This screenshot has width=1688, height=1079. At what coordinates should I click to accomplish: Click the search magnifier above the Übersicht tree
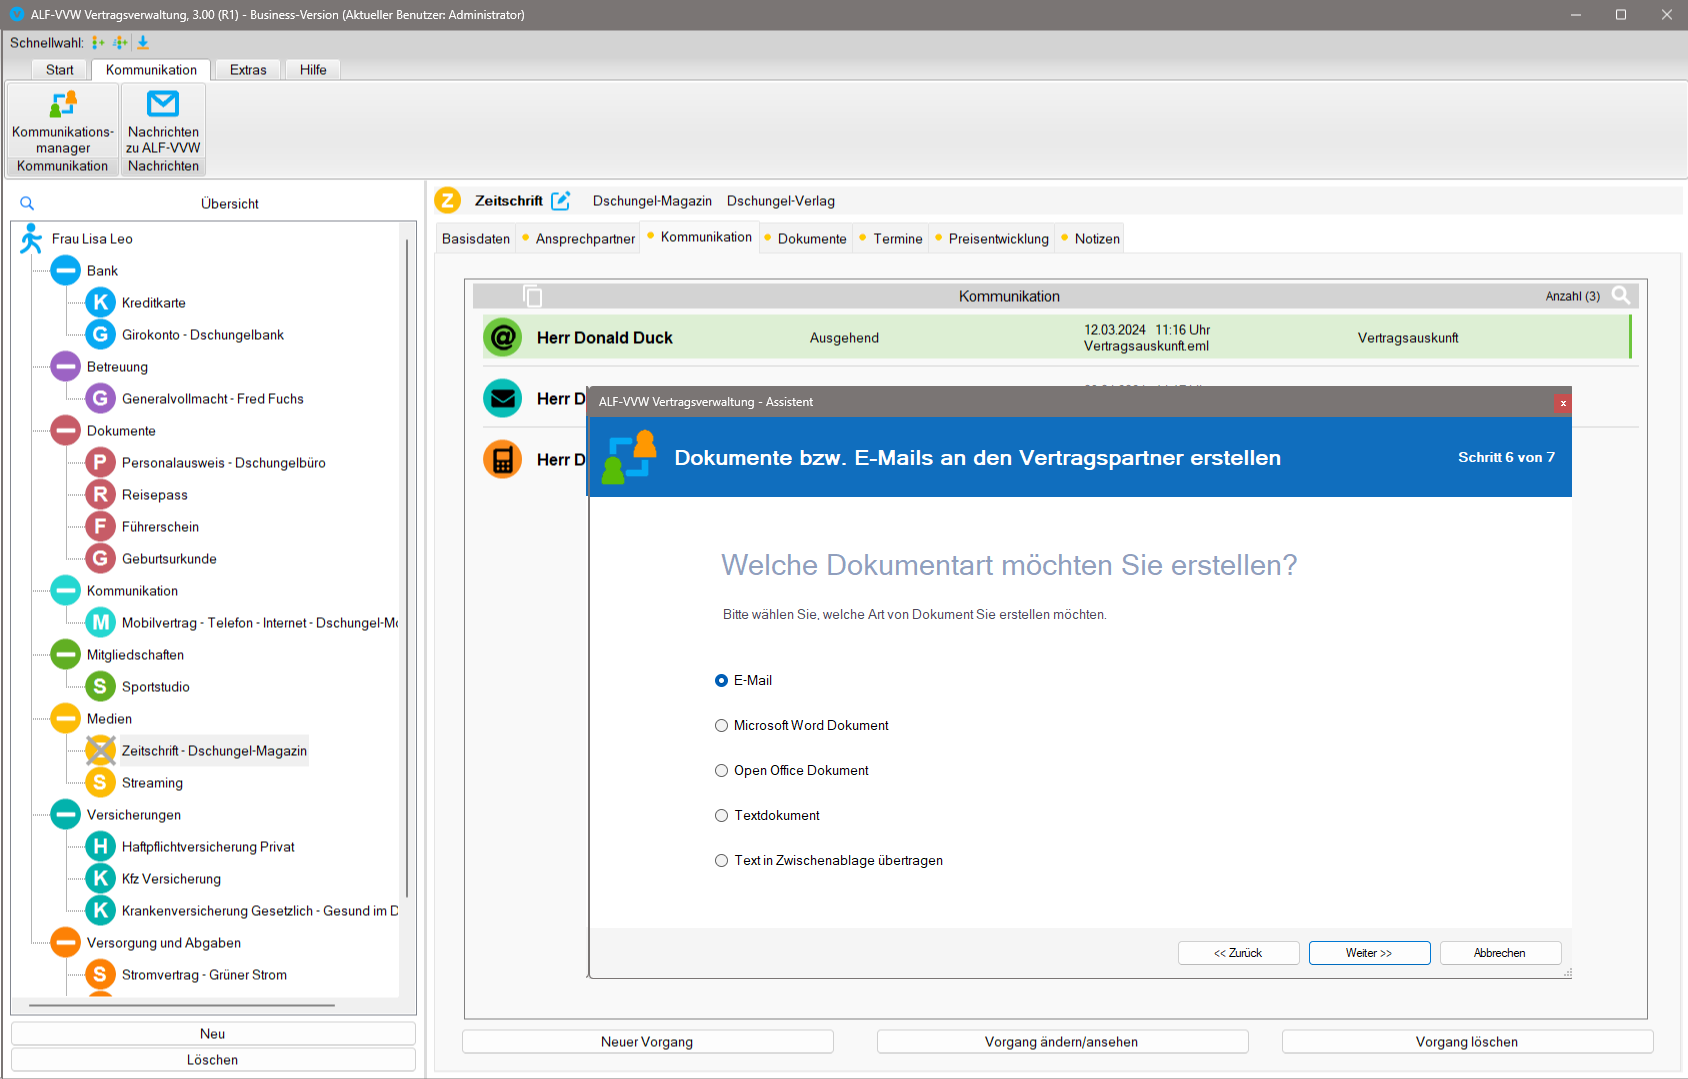point(27,203)
